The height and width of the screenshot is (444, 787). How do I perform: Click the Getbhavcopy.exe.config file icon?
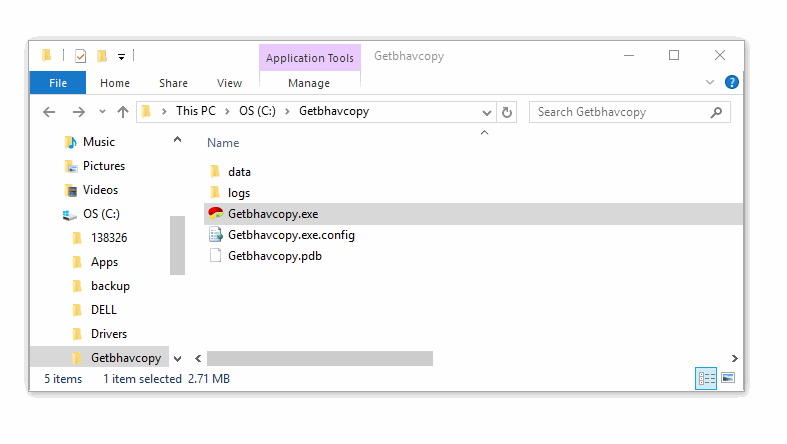215,234
